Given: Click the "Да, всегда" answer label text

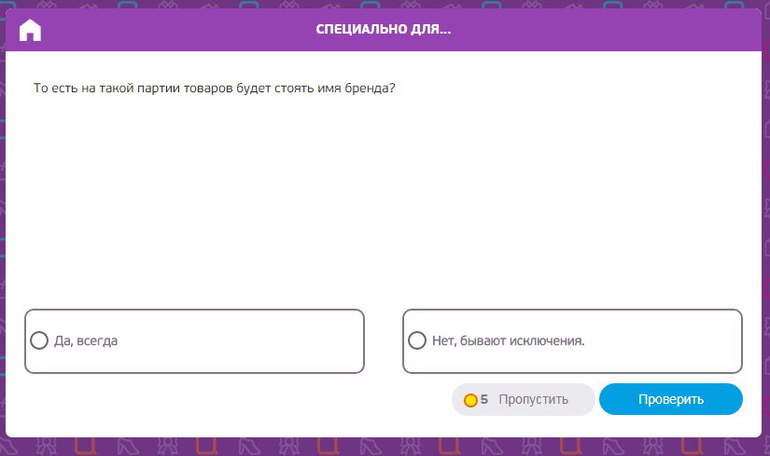Looking at the screenshot, I should tap(86, 341).
